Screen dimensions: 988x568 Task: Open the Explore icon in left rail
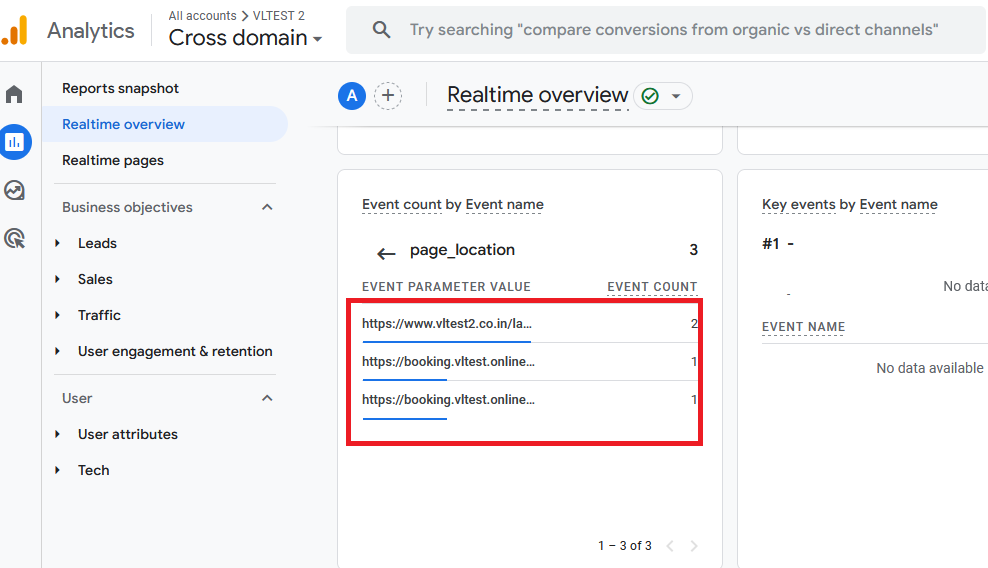point(15,190)
